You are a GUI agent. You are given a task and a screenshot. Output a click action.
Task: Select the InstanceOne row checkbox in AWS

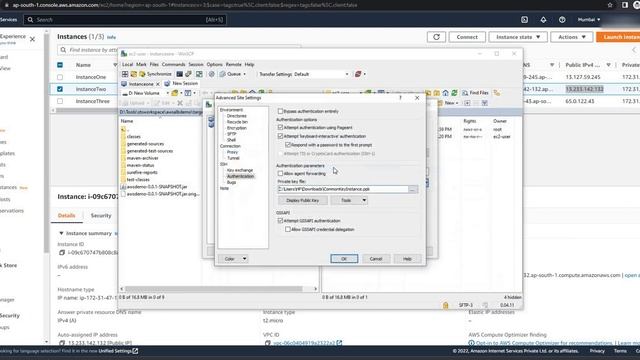point(60,77)
